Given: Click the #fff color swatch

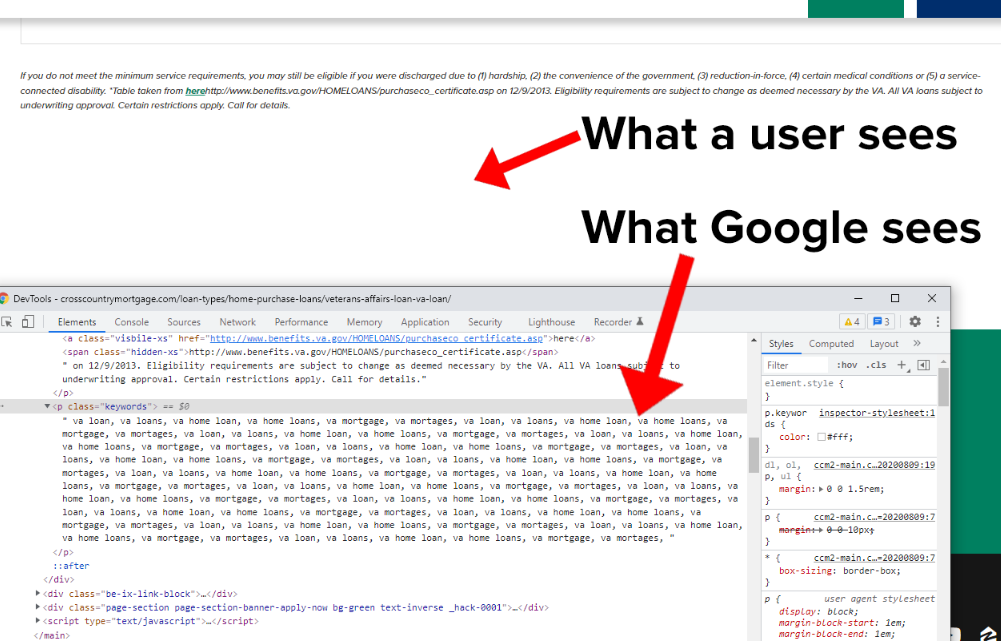Looking at the screenshot, I should point(821,437).
